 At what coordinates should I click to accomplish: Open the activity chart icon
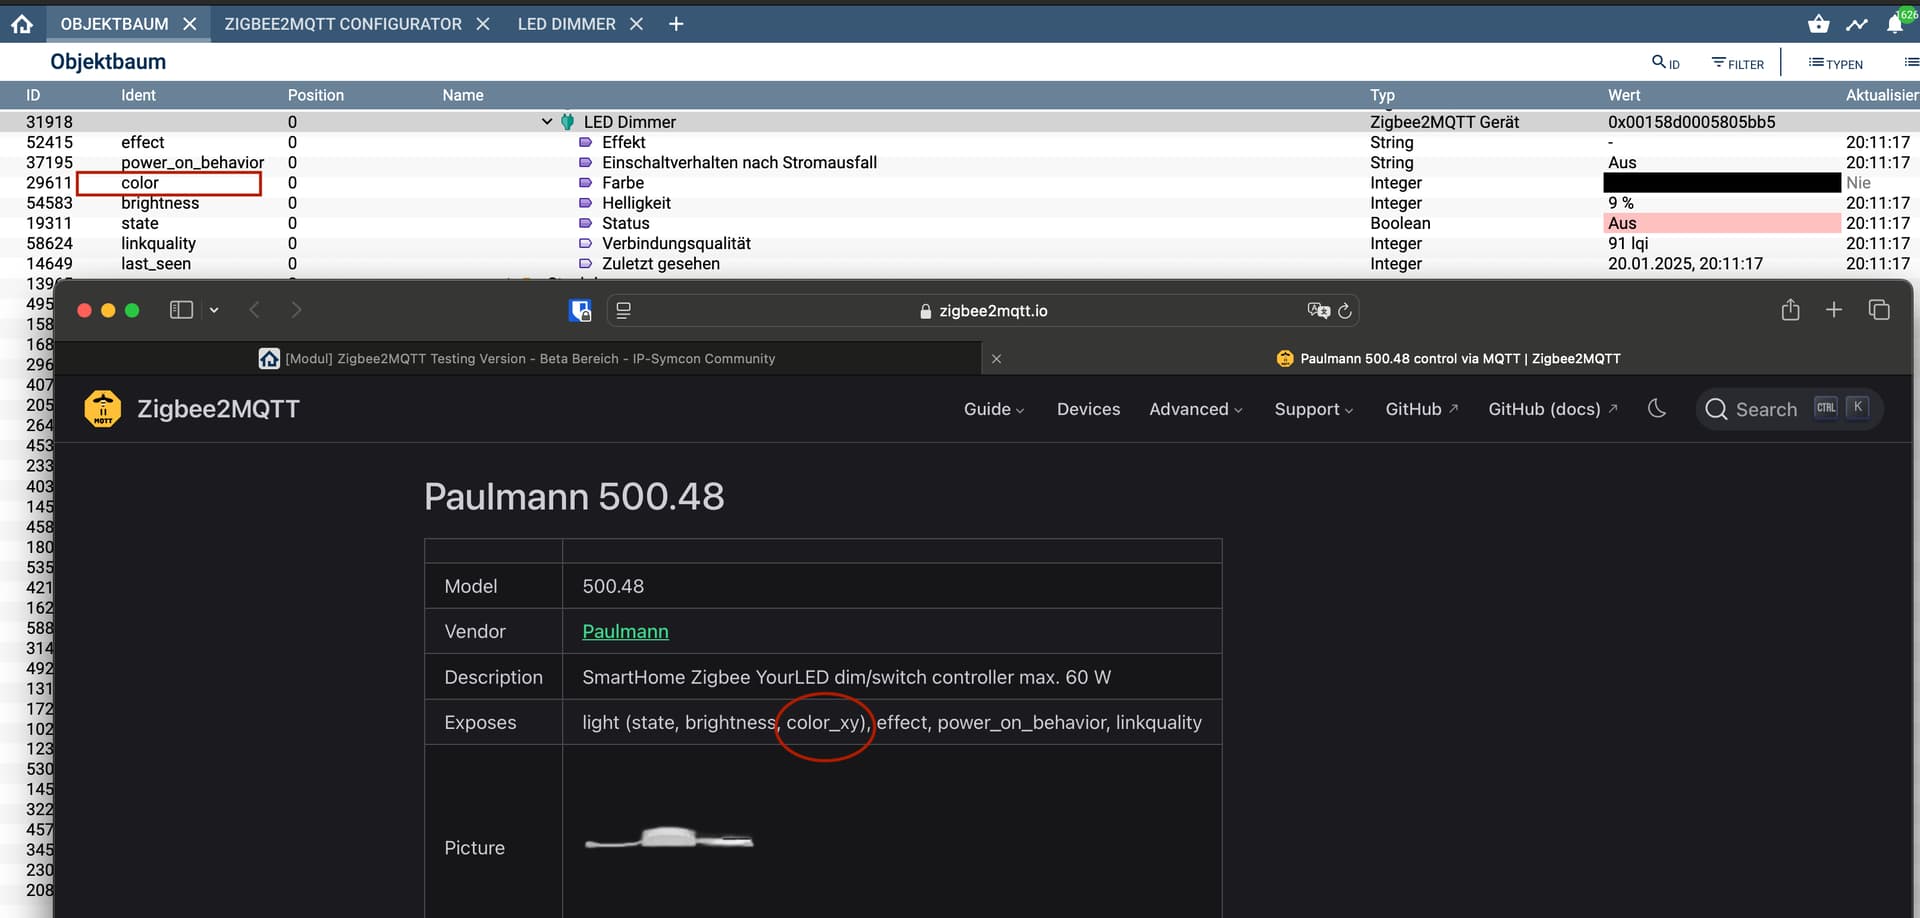[1857, 24]
